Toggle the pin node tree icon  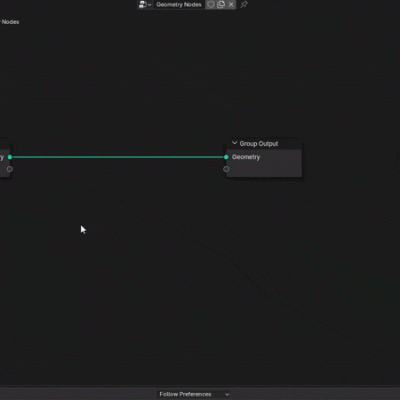tap(244, 5)
